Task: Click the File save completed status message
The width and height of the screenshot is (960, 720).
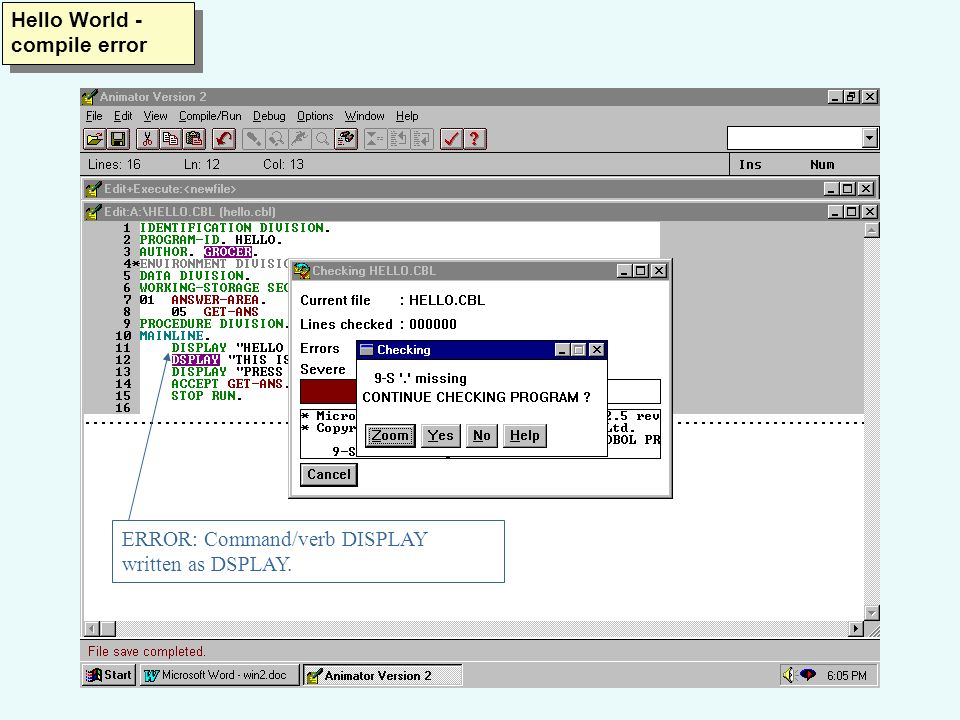Action: click(146, 651)
